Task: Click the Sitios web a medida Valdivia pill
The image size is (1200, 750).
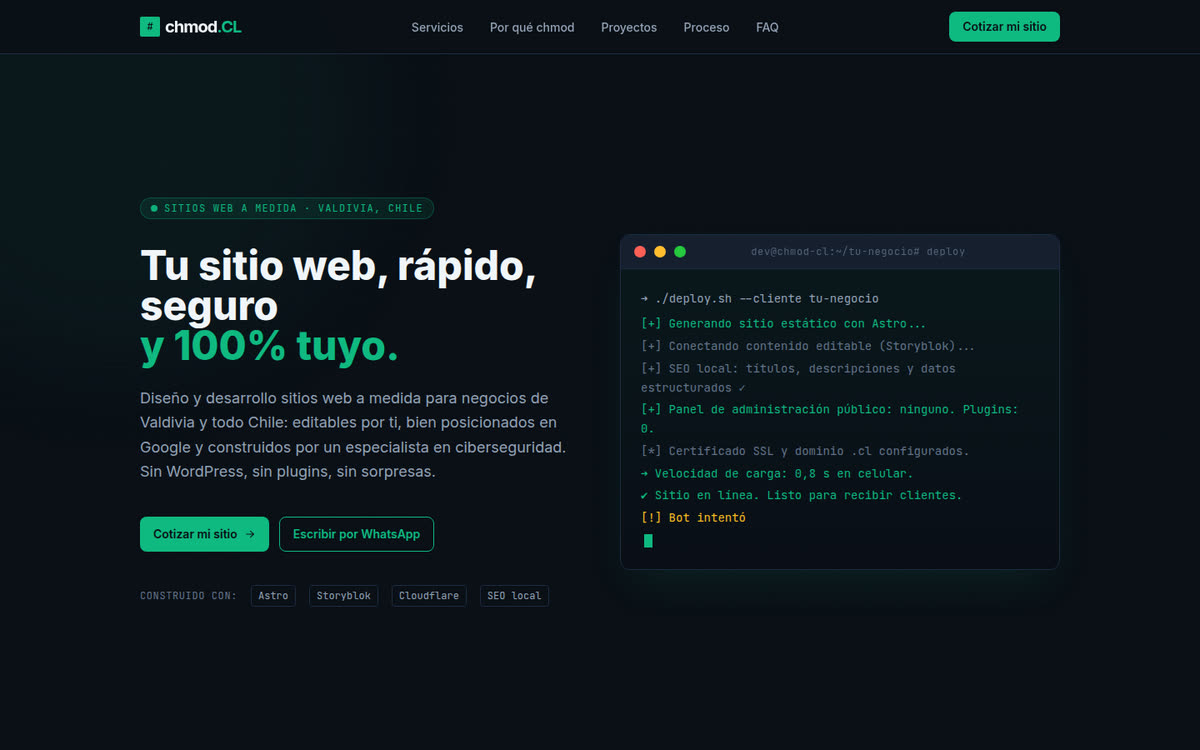Action: click(x=287, y=208)
